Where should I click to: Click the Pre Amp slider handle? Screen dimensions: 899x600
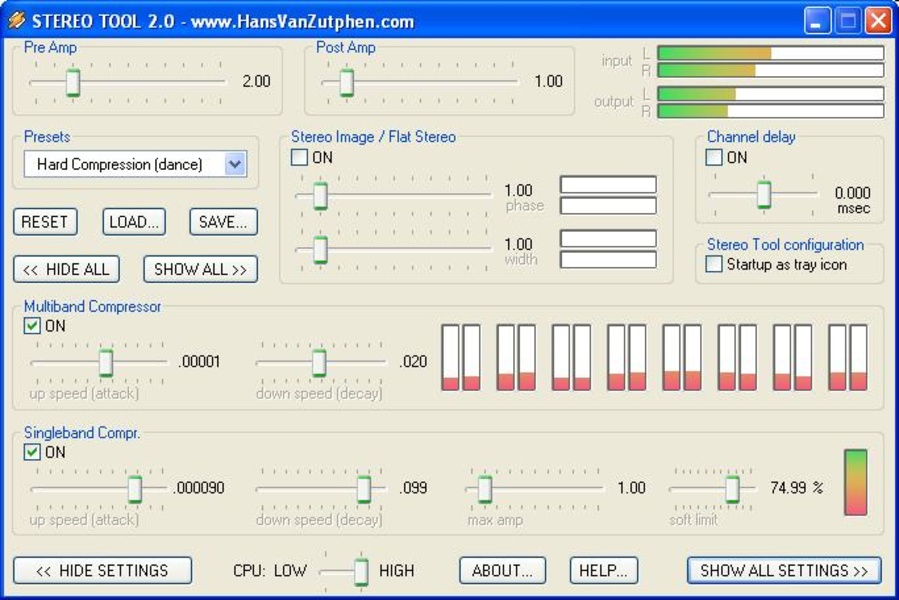click(73, 82)
